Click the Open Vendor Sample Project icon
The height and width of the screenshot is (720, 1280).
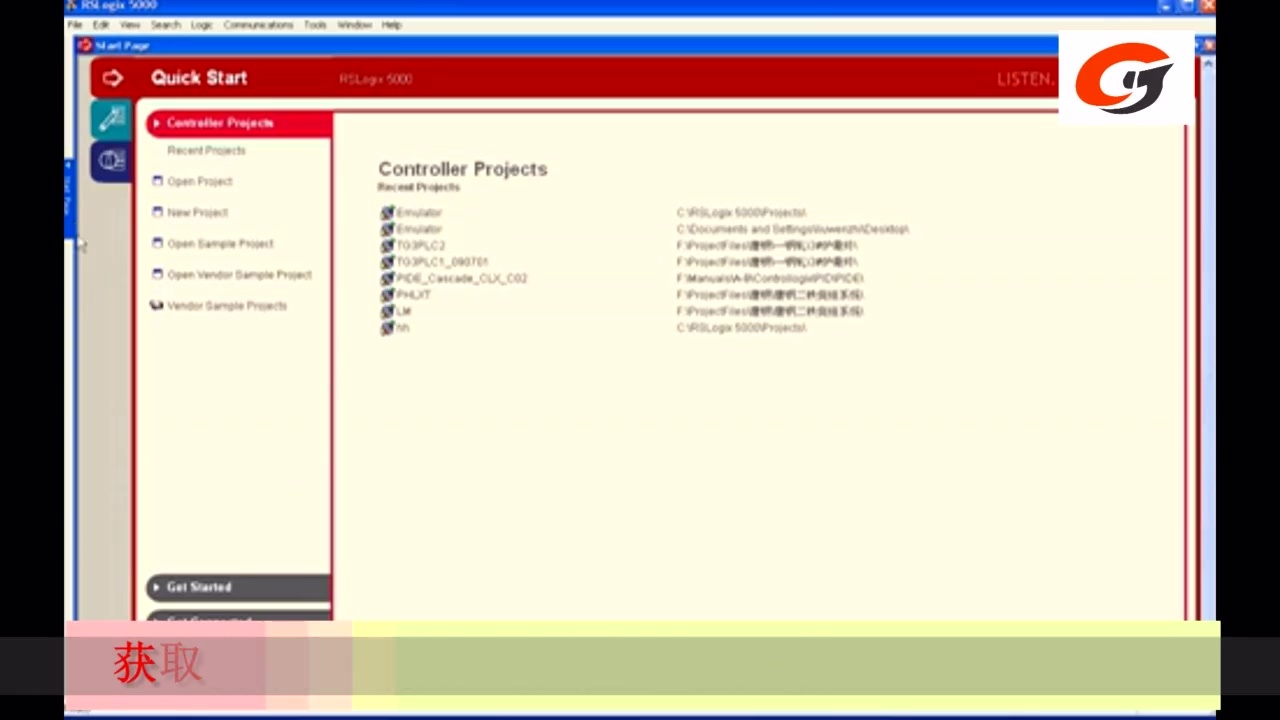pos(157,274)
